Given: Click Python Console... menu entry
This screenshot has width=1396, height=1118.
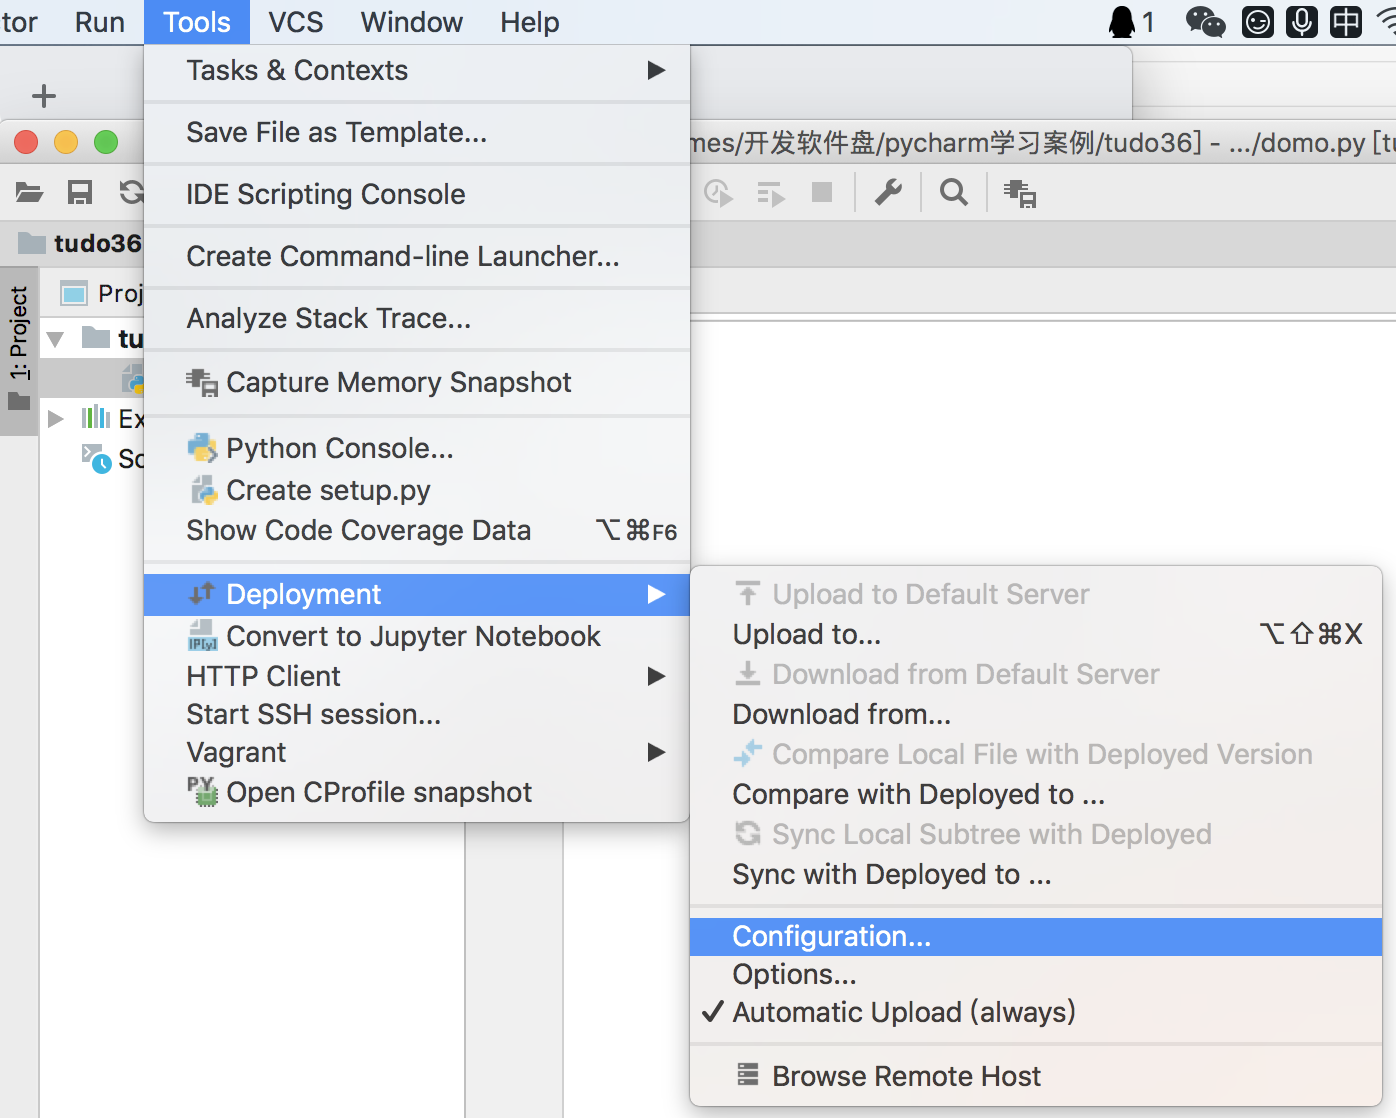Looking at the screenshot, I should pyautogui.click(x=339, y=448).
